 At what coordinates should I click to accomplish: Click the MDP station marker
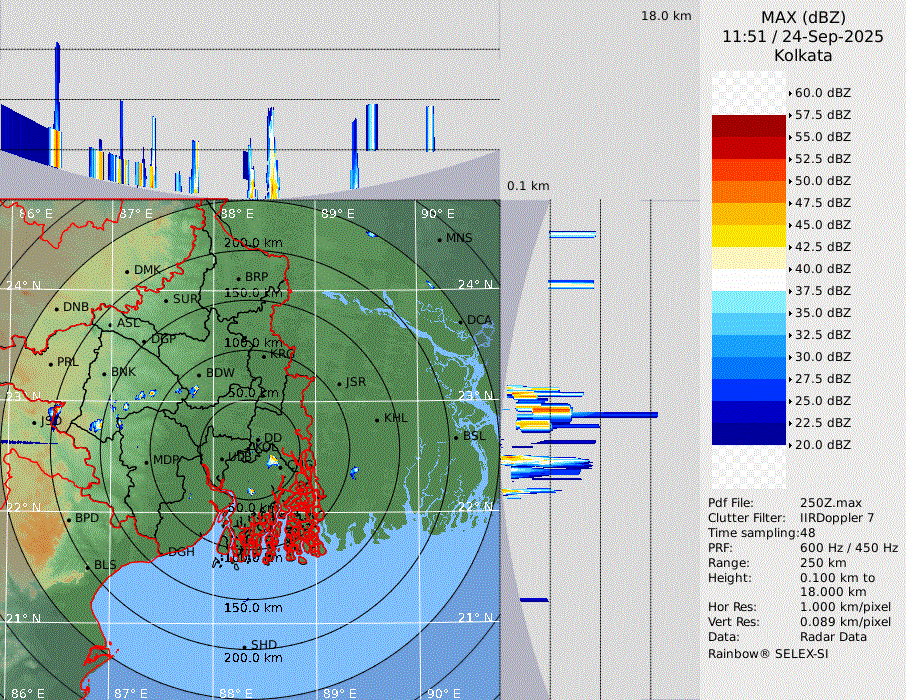tap(146, 461)
